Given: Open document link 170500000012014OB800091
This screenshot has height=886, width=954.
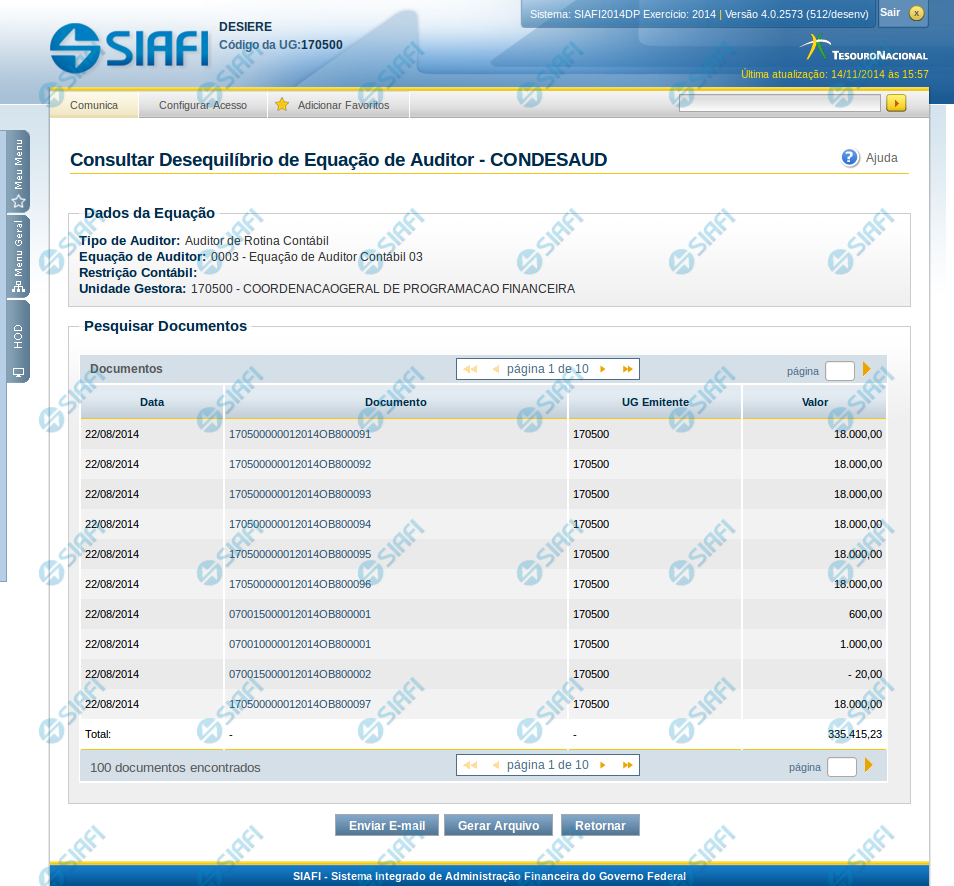Looking at the screenshot, I should tap(300, 434).
